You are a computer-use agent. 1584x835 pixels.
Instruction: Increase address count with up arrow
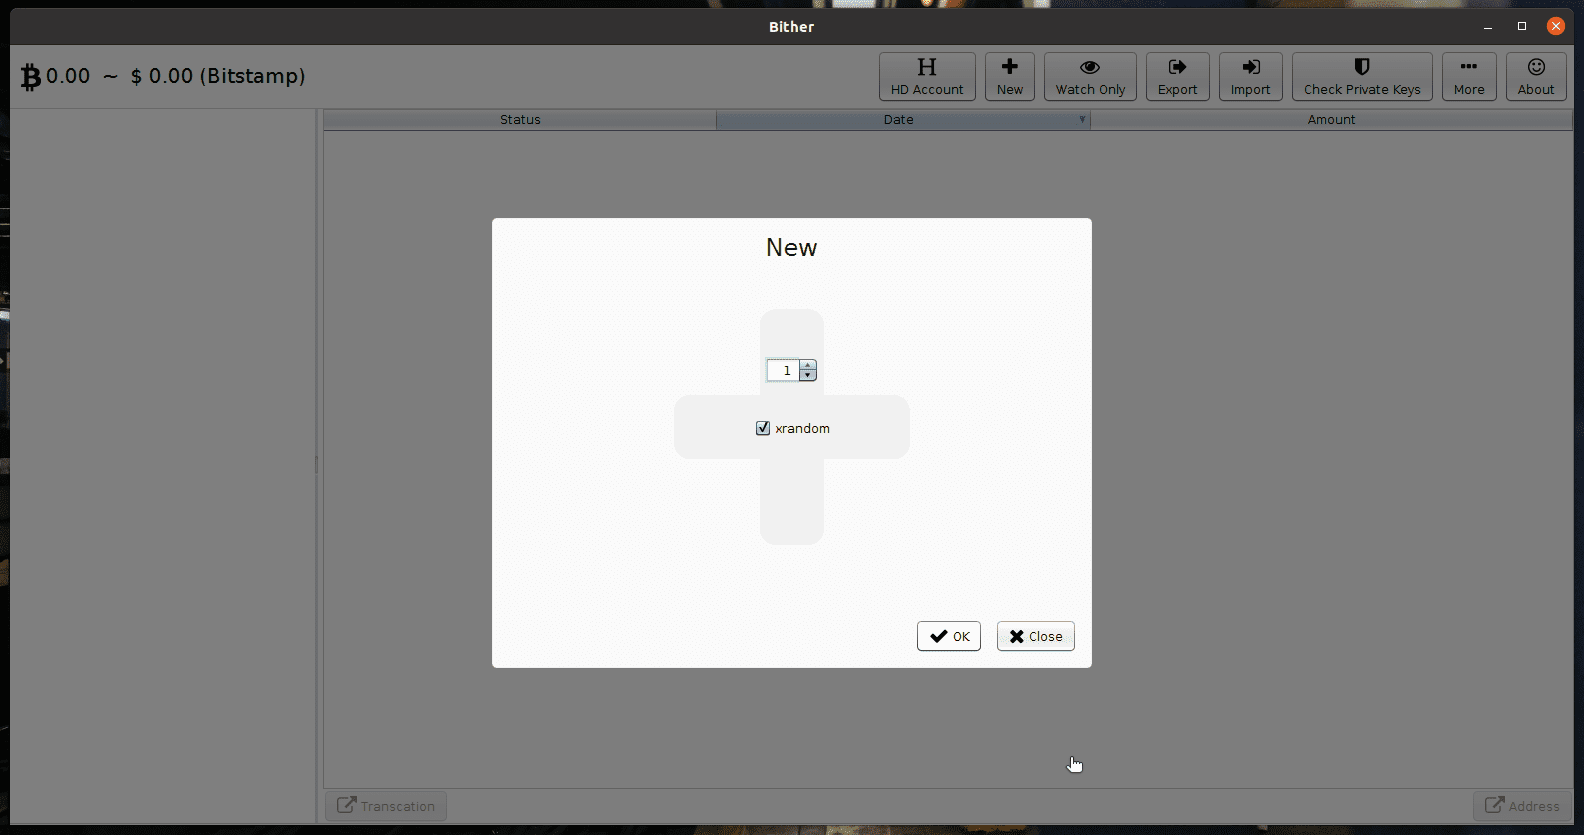(x=808, y=366)
